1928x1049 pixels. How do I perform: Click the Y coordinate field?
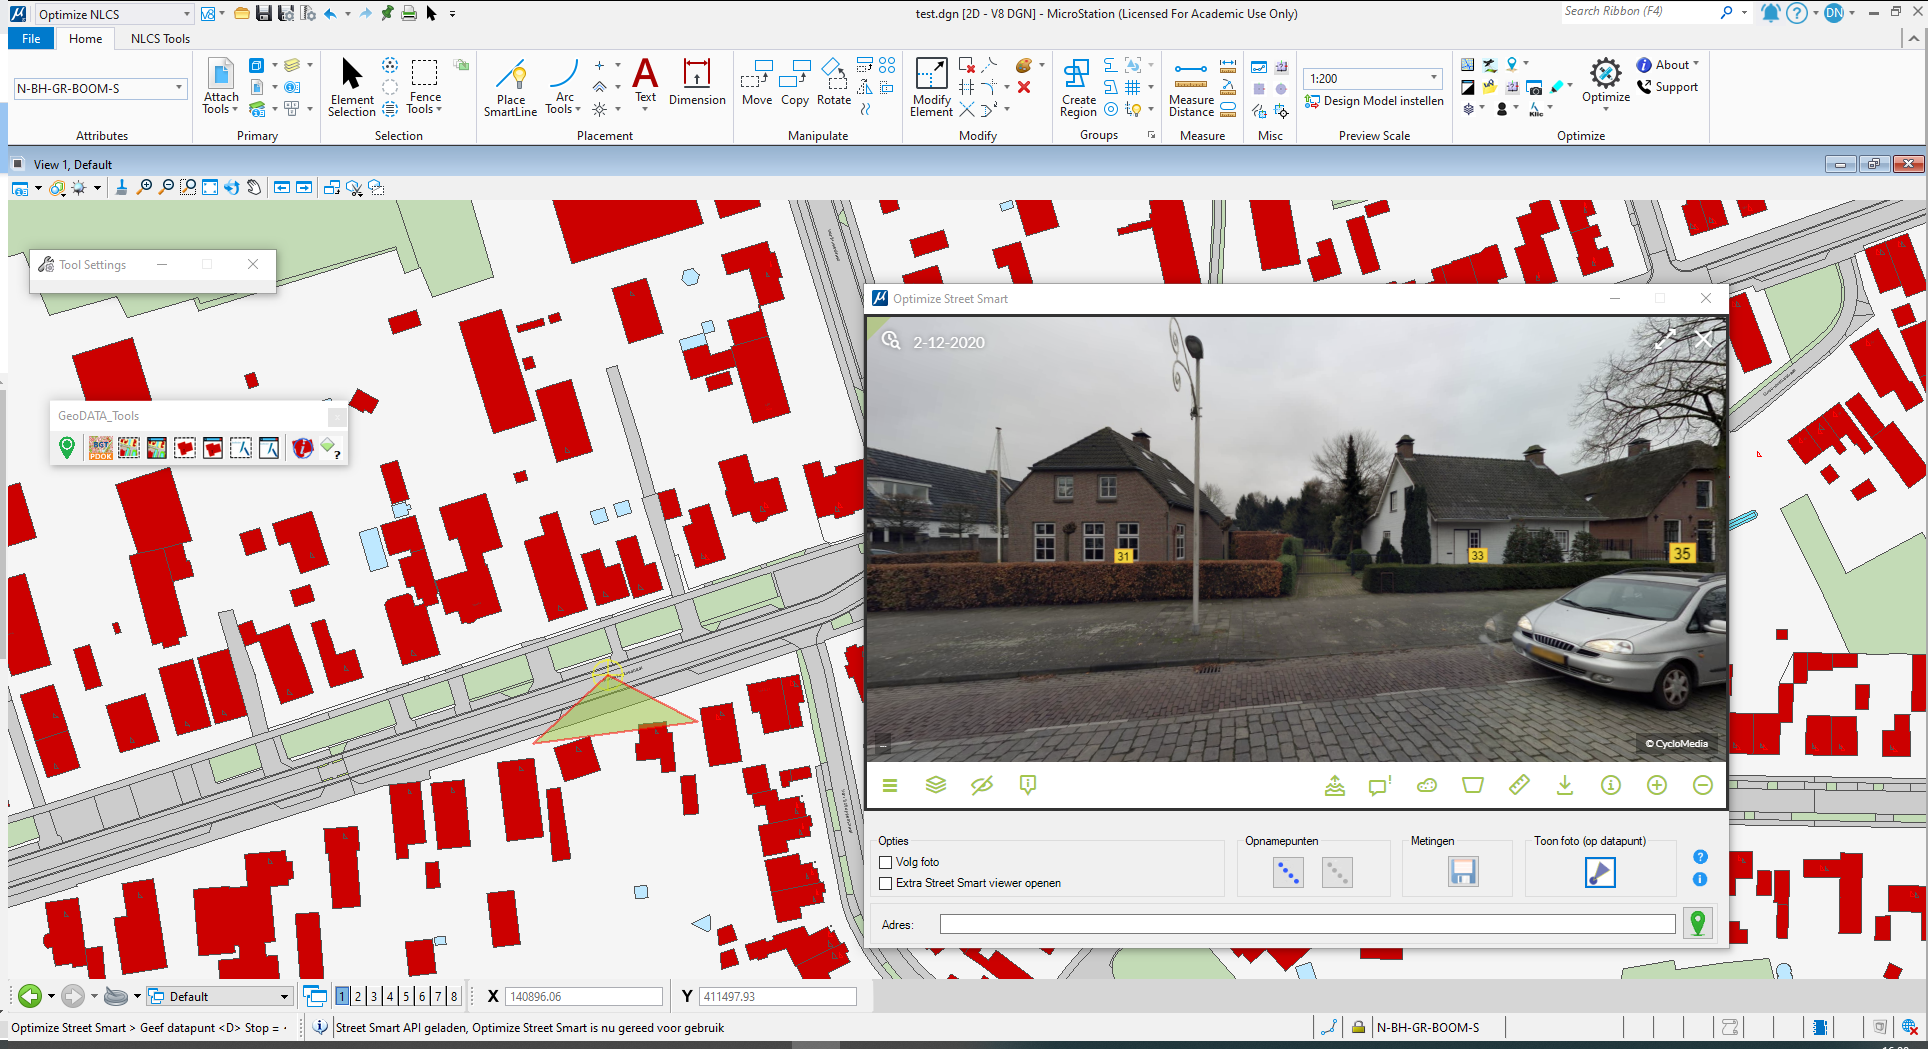point(778,996)
